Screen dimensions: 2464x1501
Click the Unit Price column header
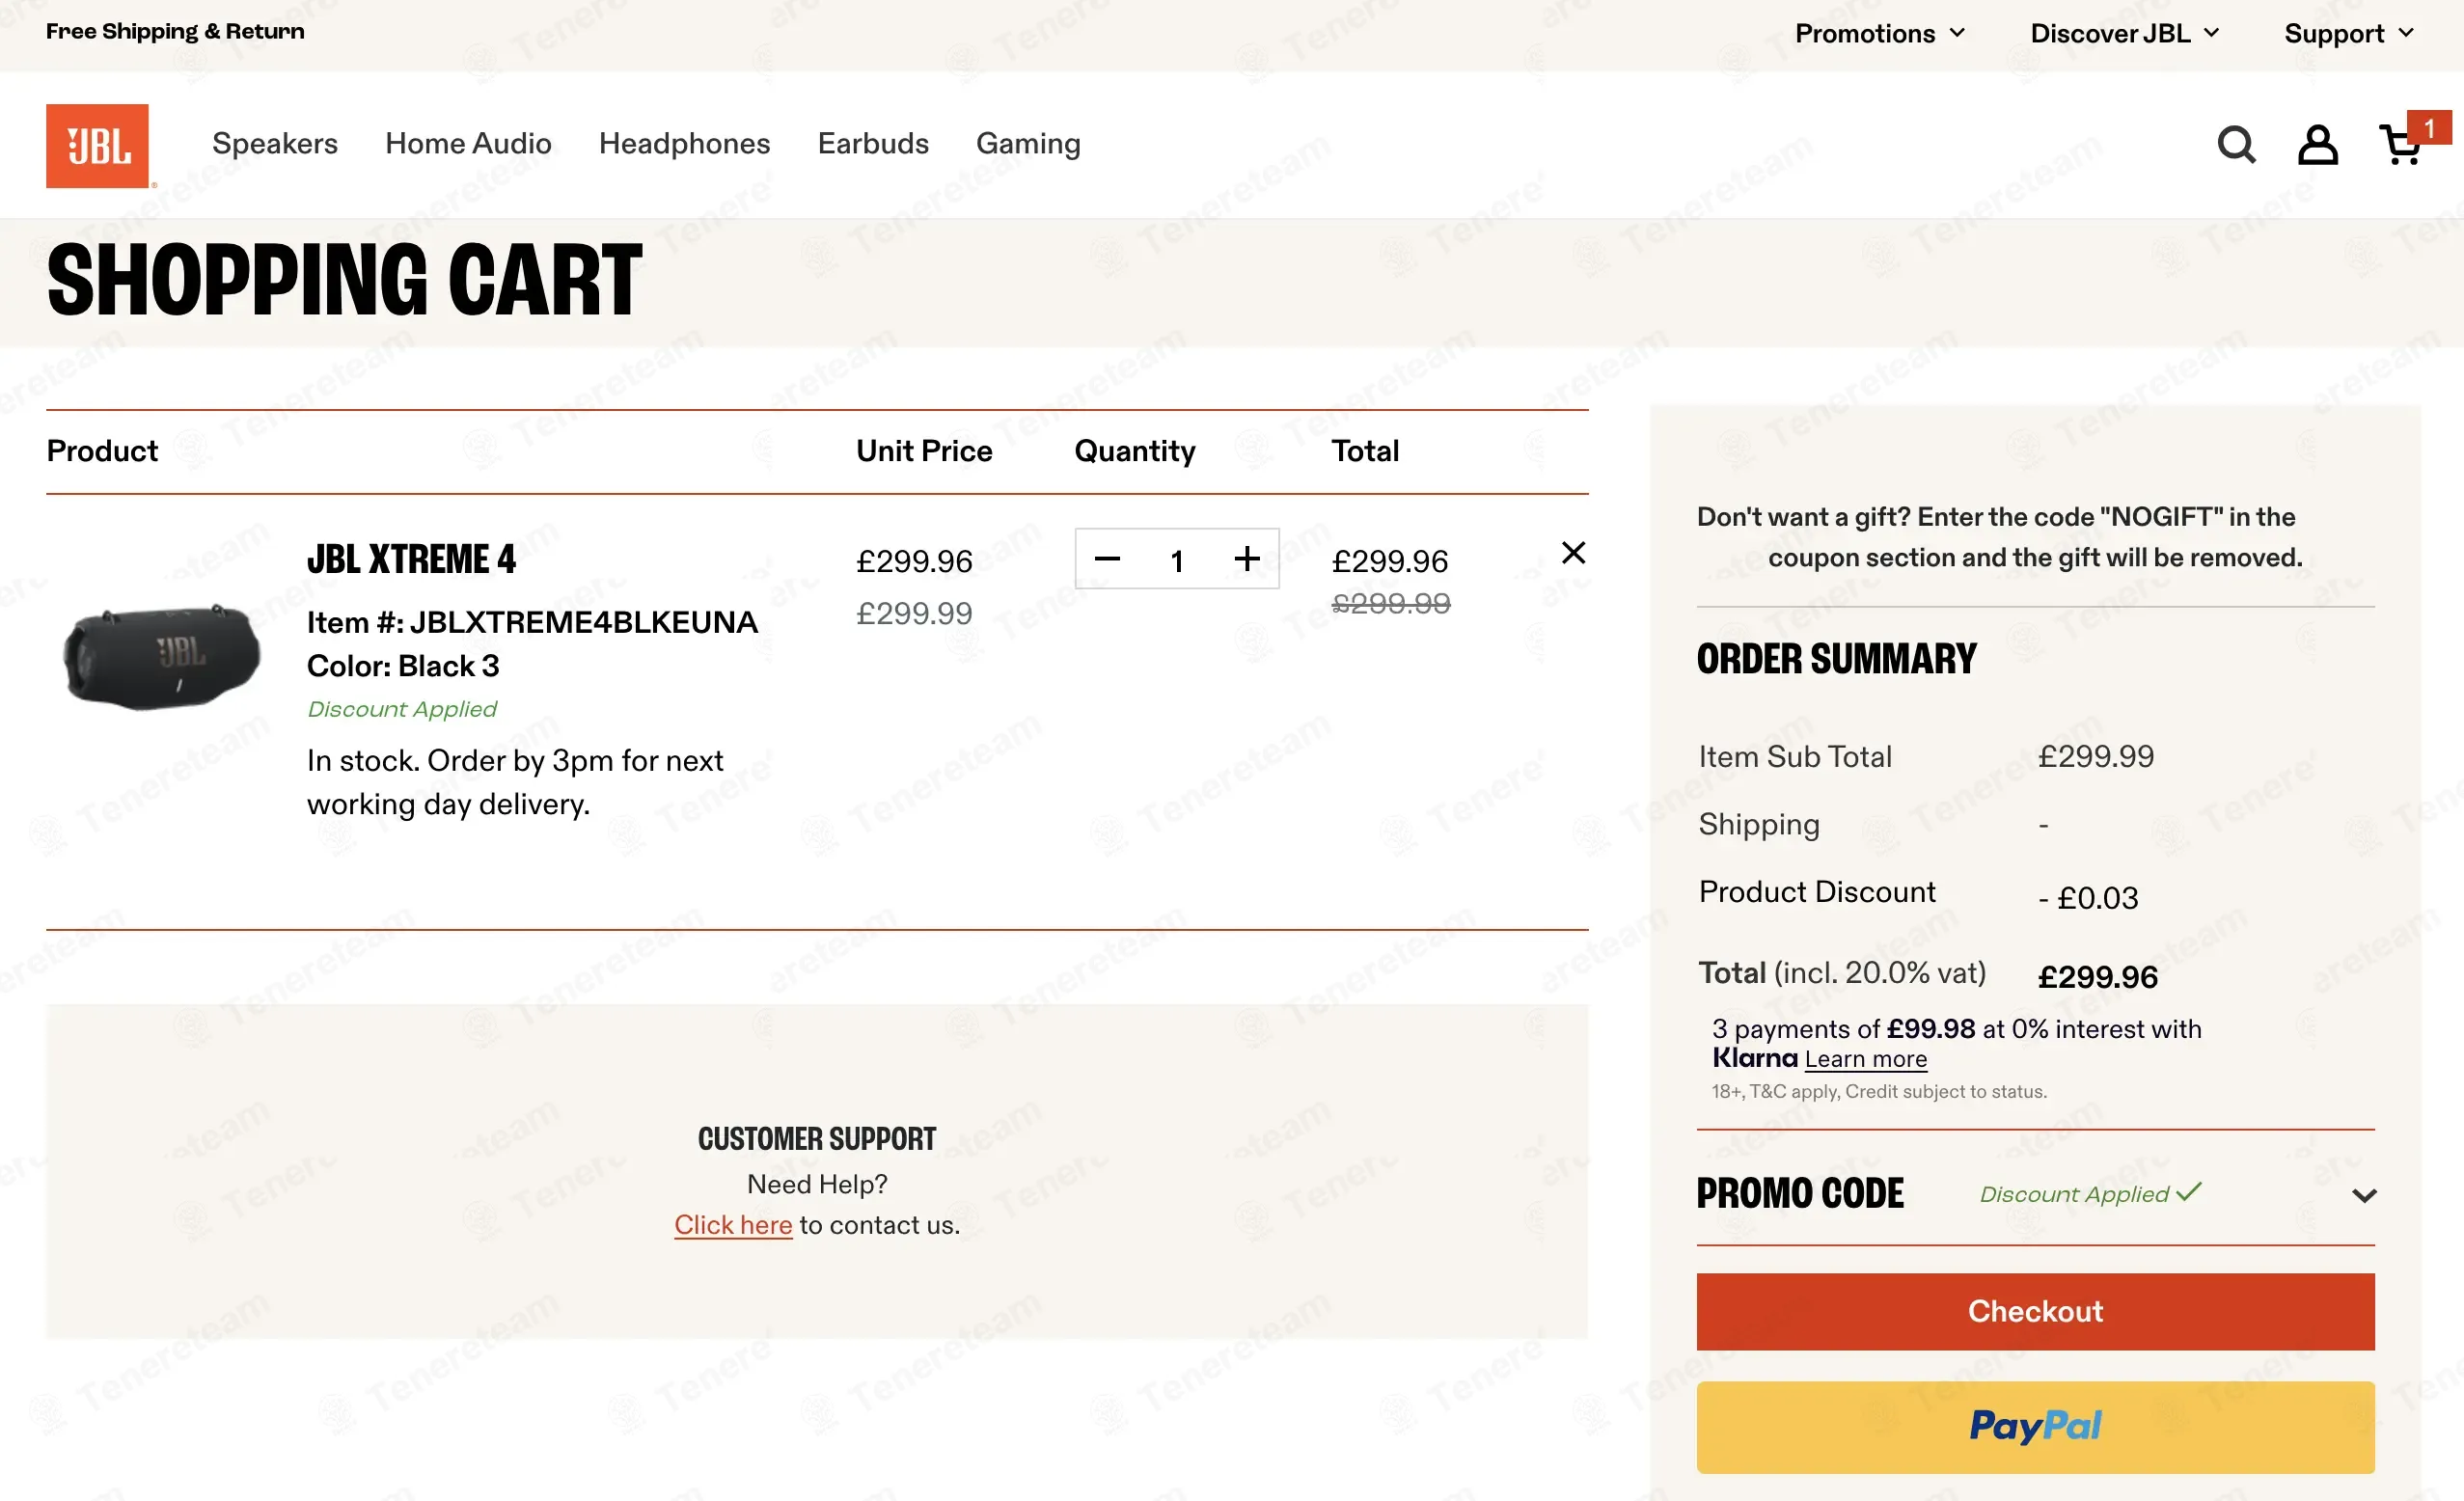924,451
